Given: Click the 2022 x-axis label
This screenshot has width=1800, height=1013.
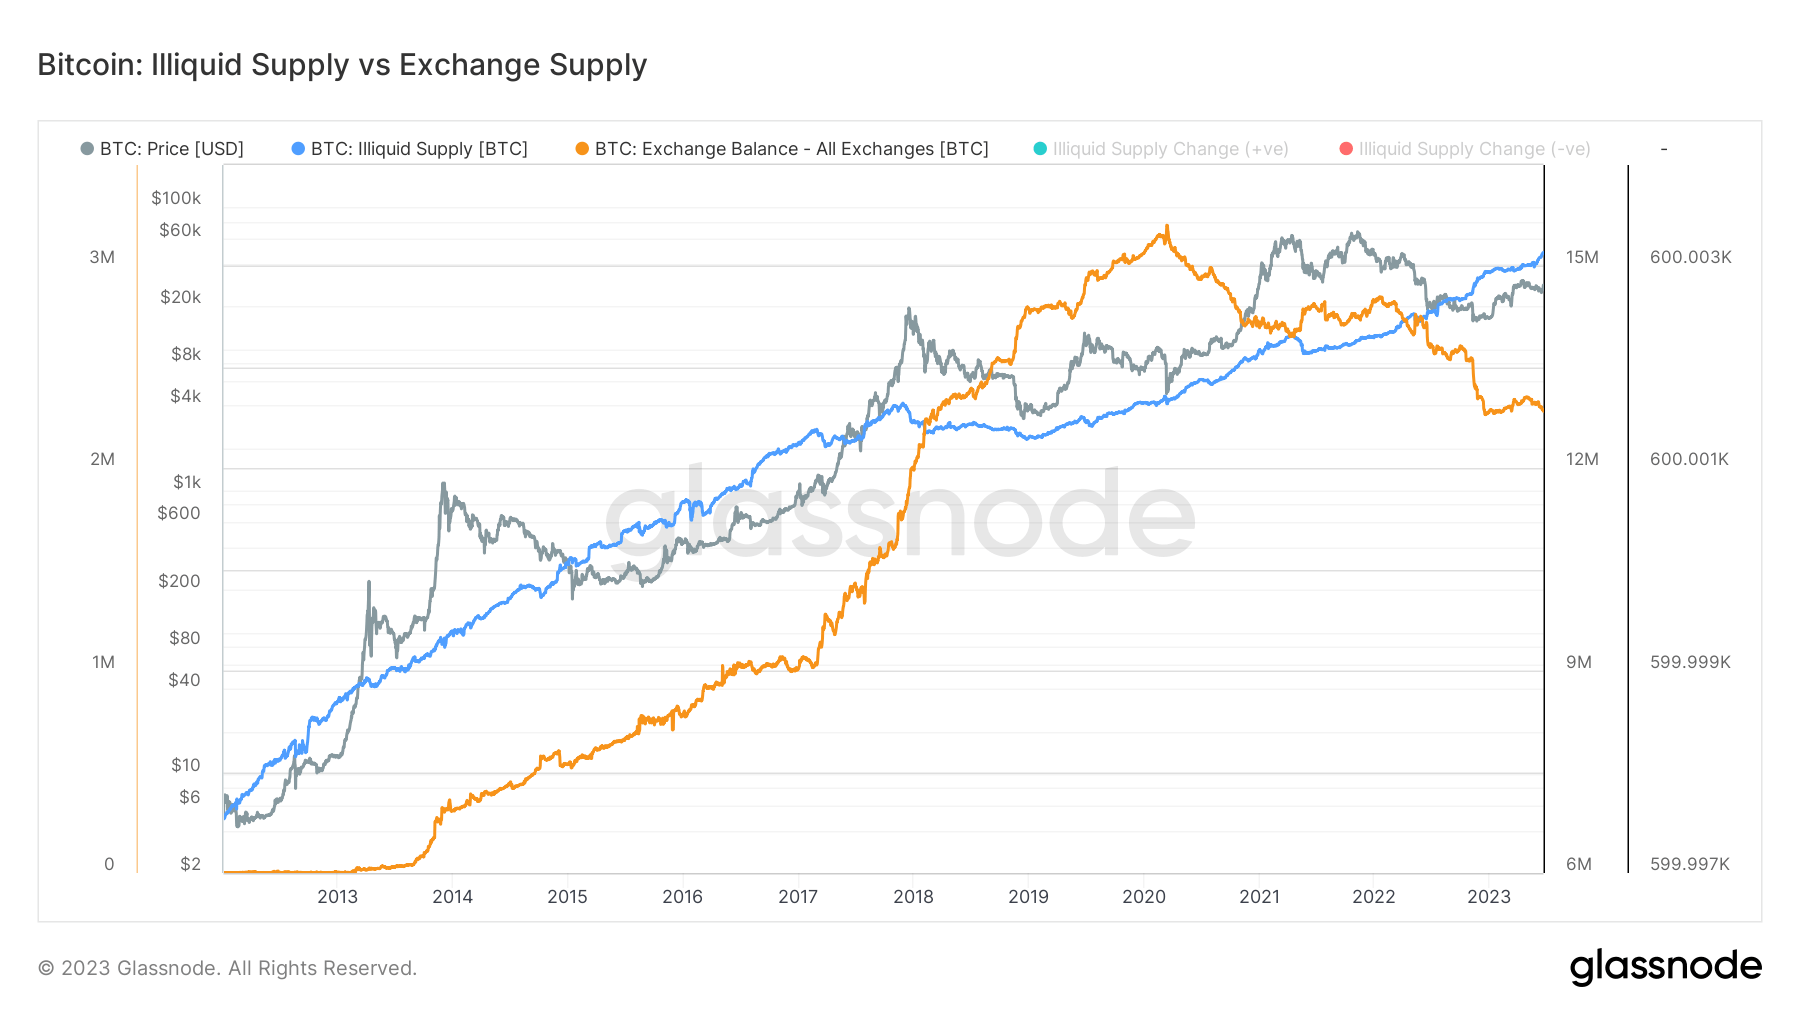Looking at the screenshot, I should (x=1374, y=896).
